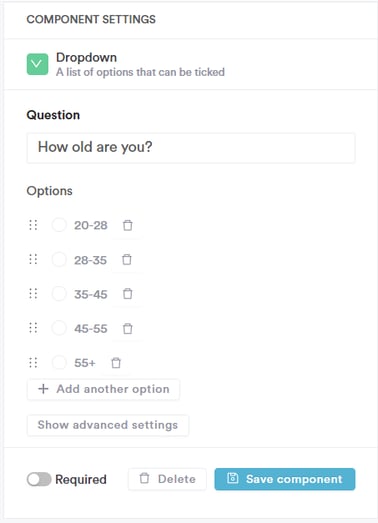The height and width of the screenshot is (523, 378).
Task: Click the 45-55 option text label
Action: [91, 329]
